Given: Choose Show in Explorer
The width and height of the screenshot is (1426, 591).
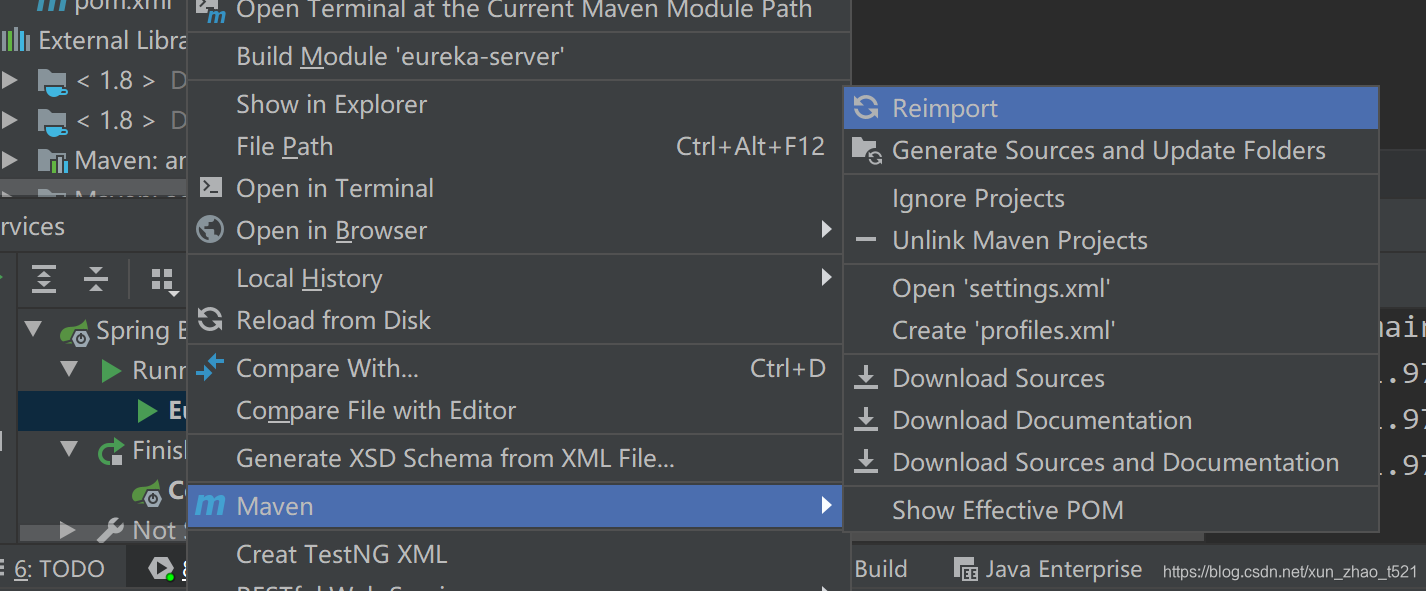Looking at the screenshot, I should click(515, 104).
